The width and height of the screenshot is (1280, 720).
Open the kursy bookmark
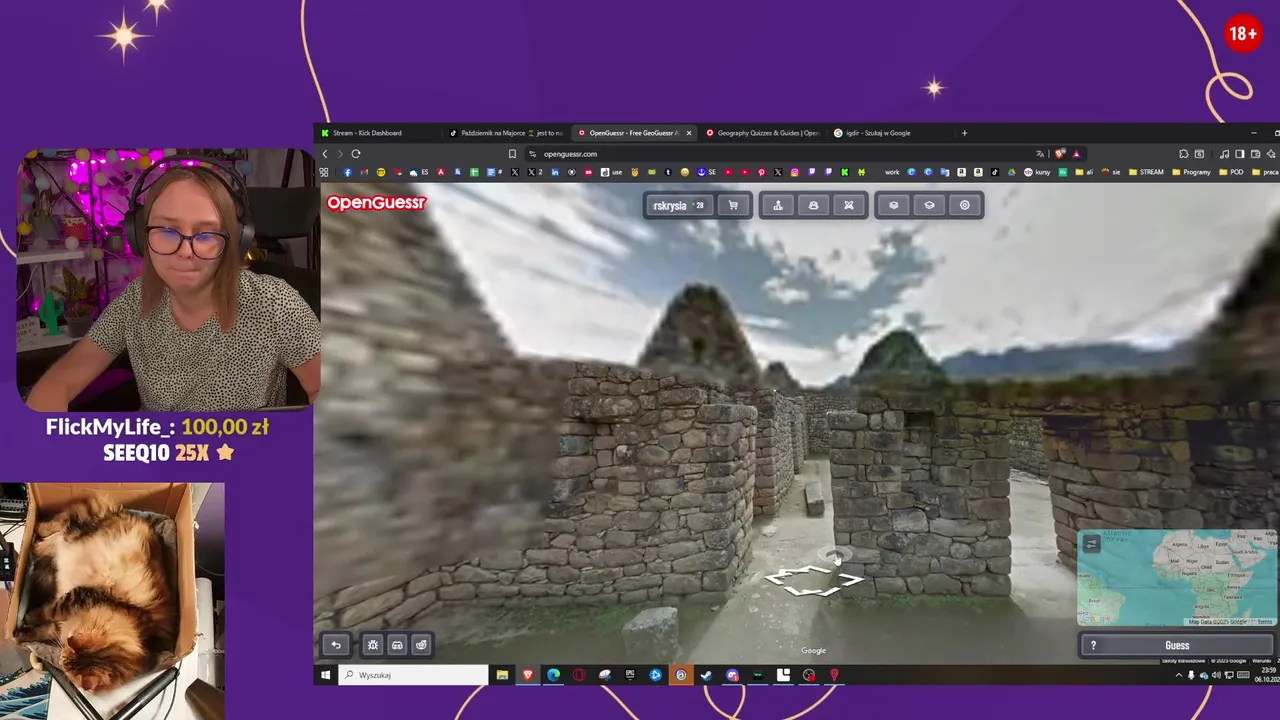[x=1037, y=172]
